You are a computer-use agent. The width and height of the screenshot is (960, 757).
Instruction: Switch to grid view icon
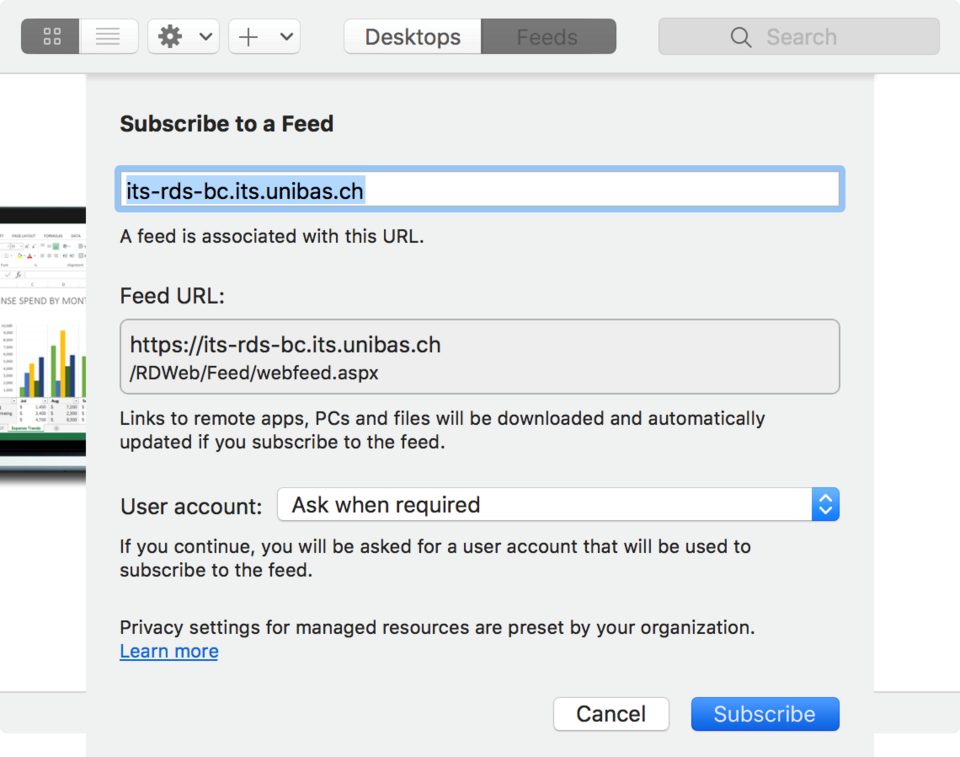click(x=52, y=37)
